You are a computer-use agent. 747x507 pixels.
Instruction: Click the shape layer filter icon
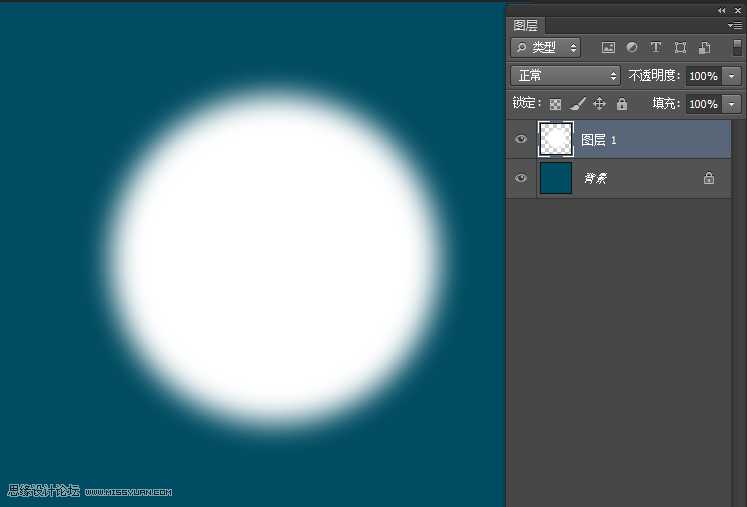click(x=680, y=47)
